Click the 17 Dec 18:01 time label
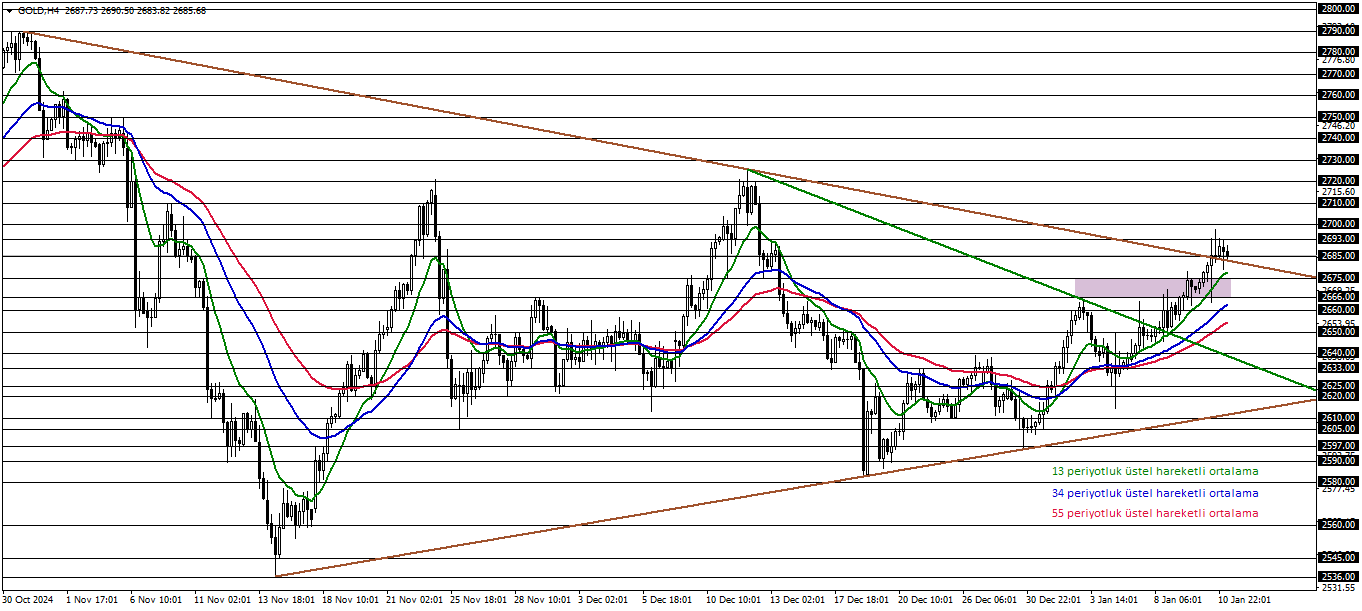This screenshot has height=611, width=1362. (x=863, y=600)
